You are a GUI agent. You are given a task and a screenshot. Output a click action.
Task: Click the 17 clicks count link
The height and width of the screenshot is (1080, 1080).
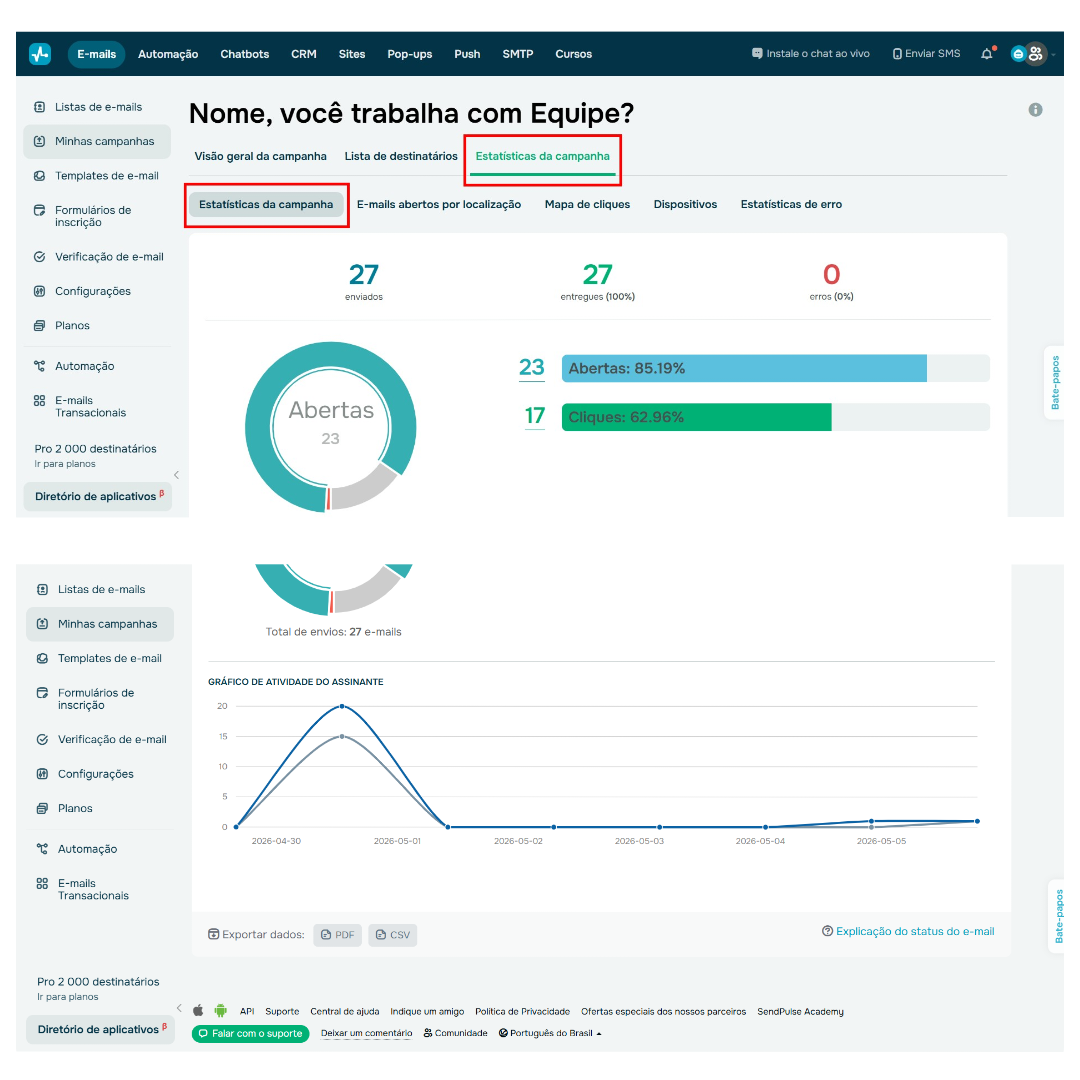click(534, 416)
